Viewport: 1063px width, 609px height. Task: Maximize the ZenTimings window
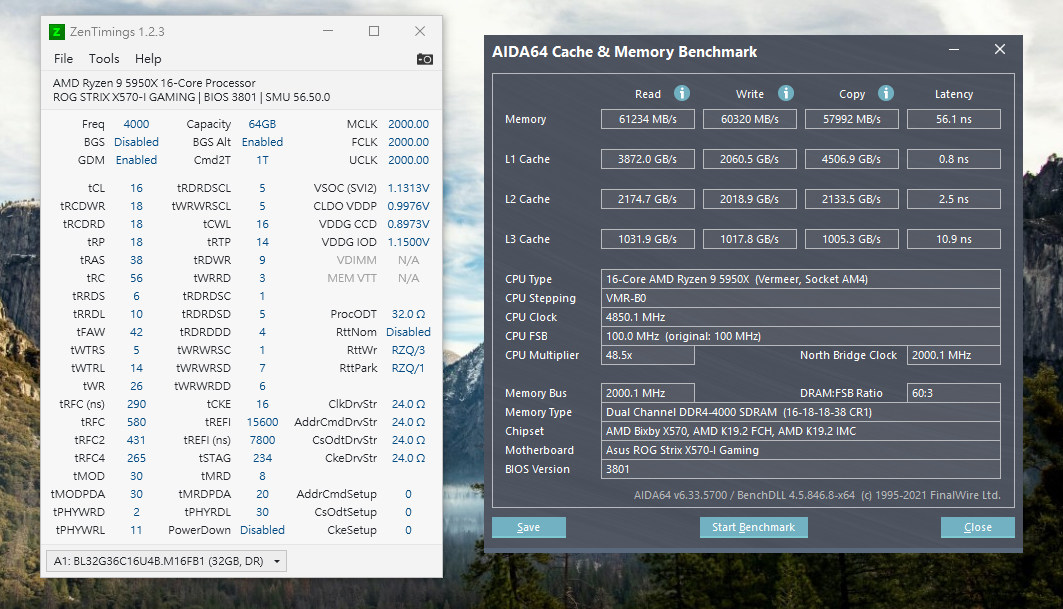pyautogui.click(x=374, y=31)
